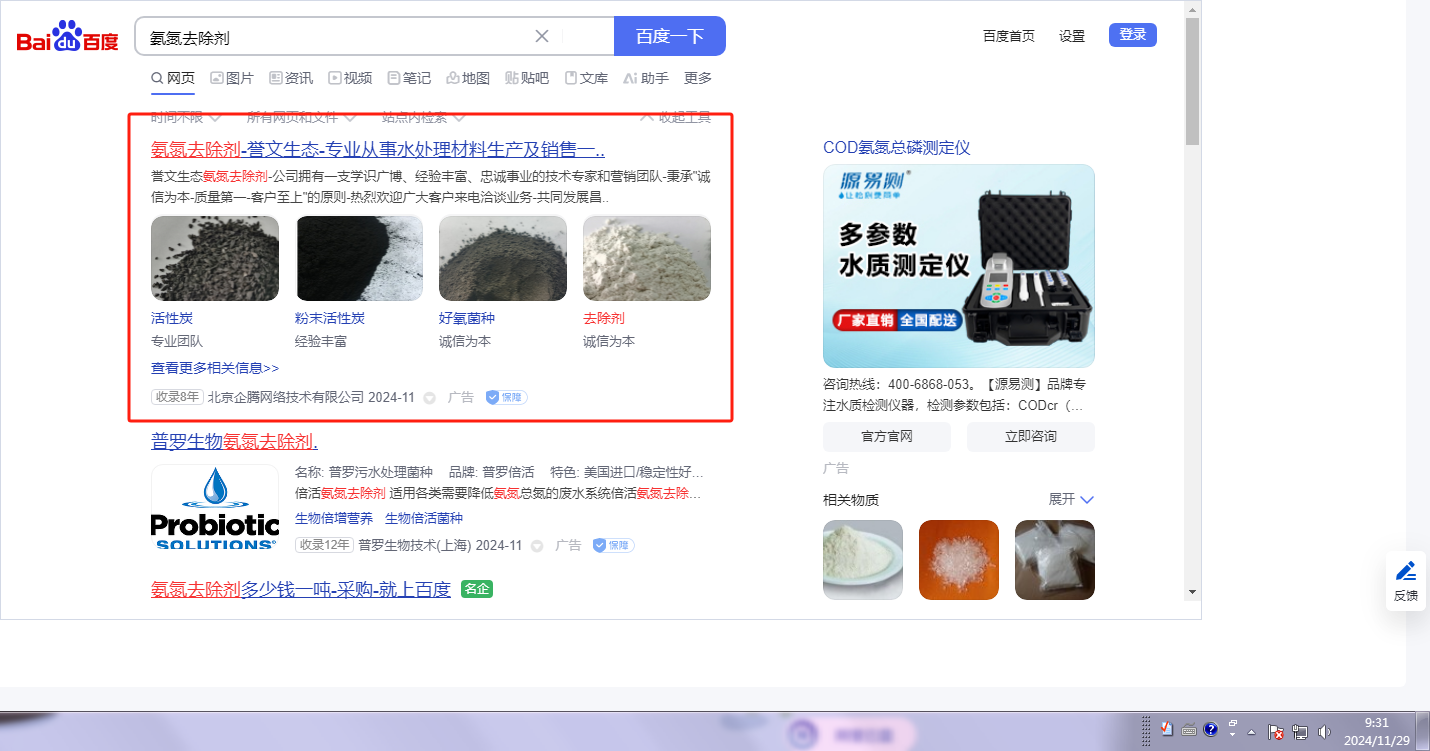The width and height of the screenshot is (1430, 751).
Task: Open the 活性炭 link
Action: [x=172, y=318]
